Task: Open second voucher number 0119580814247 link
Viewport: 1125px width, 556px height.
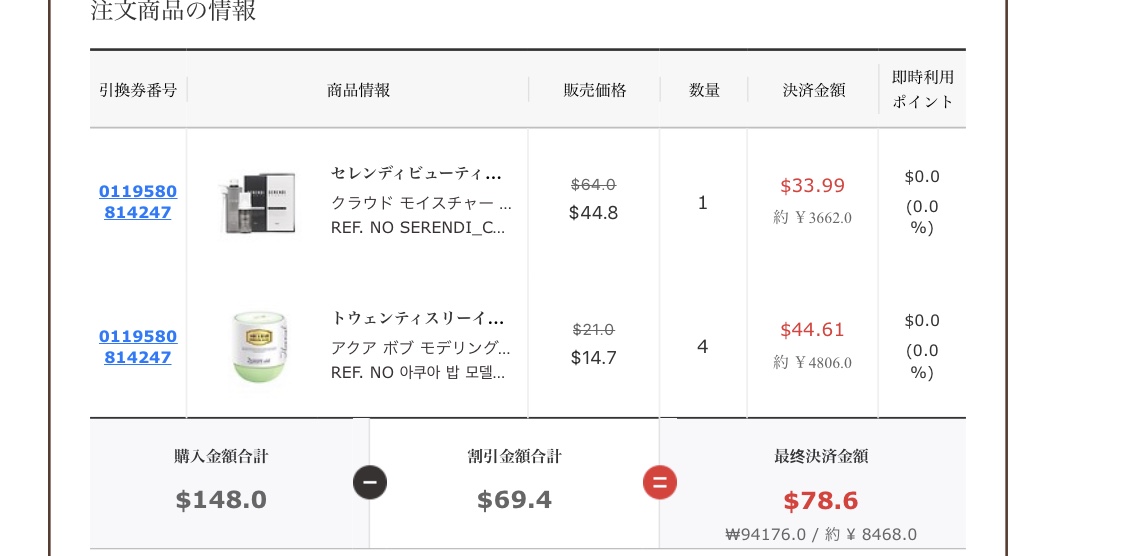Action: pos(138,347)
